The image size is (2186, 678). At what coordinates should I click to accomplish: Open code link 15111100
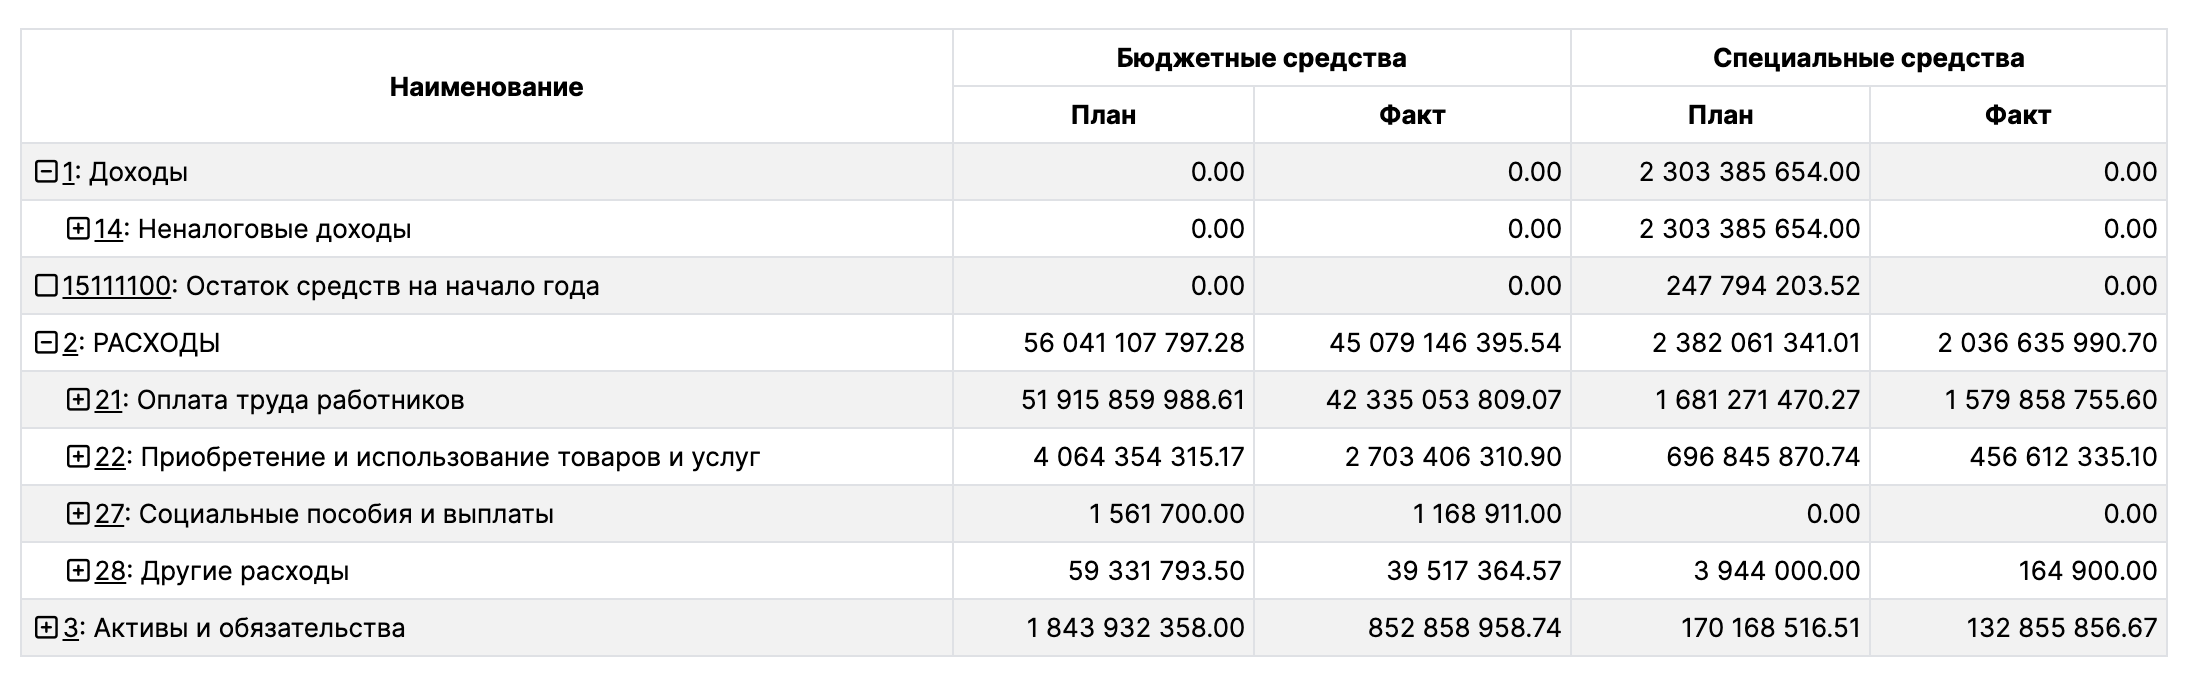click(116, 286)
